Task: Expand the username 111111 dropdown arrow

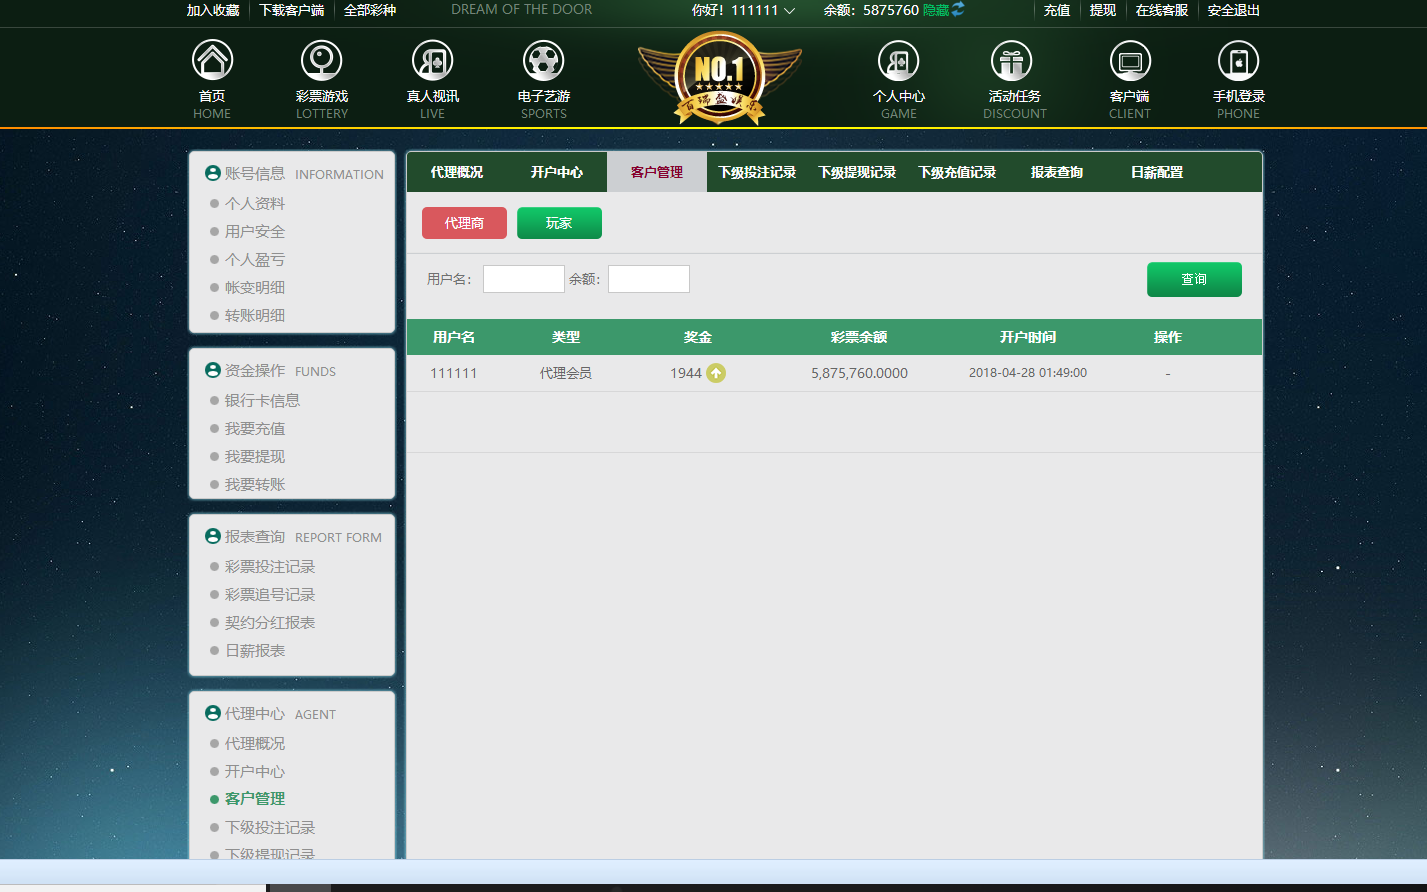Action: (x=790, y=11)
